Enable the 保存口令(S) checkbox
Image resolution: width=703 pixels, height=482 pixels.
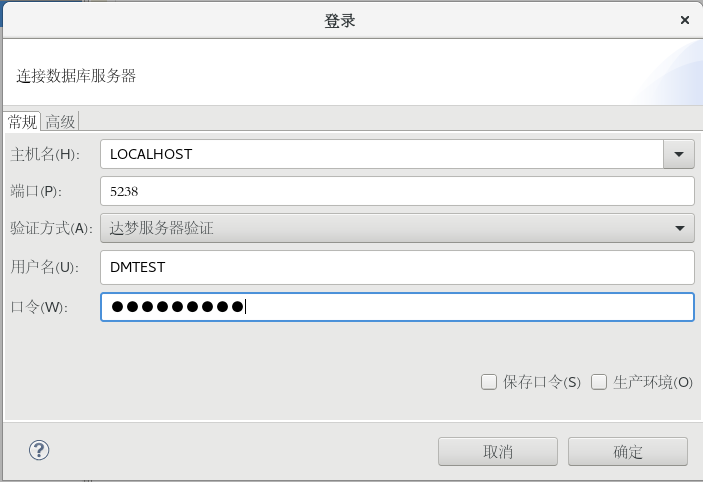pyautogui.click(x=489, y=382)
